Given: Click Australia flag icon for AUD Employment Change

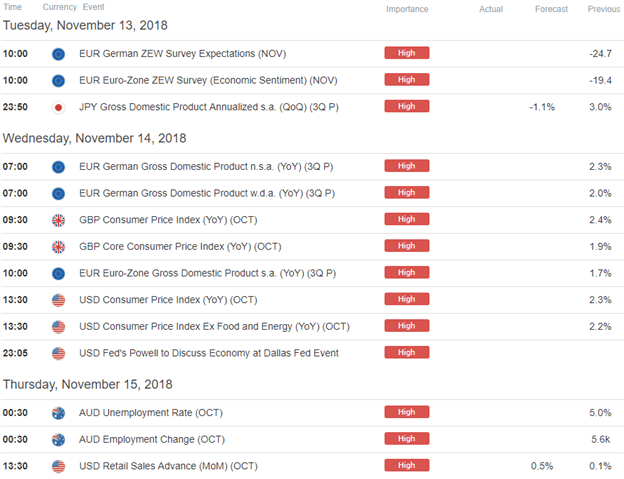Looking at the screenshot, I should 58,440.
